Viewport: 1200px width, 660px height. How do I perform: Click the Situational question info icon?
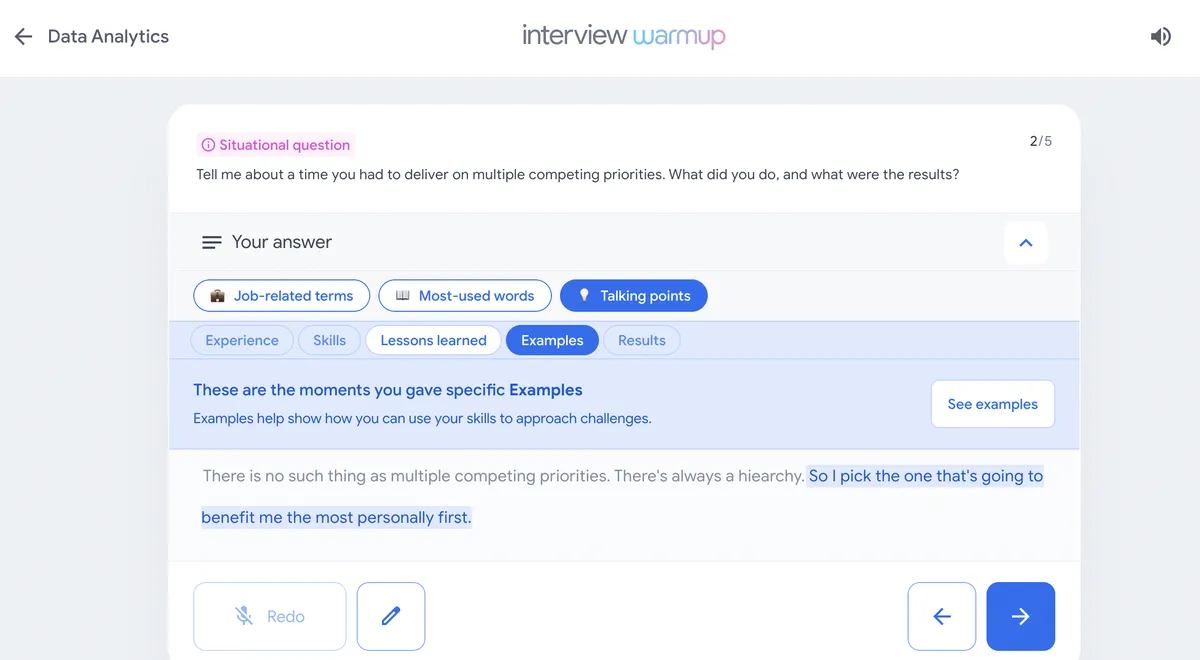pyautogui.click(x=208, y=145)
